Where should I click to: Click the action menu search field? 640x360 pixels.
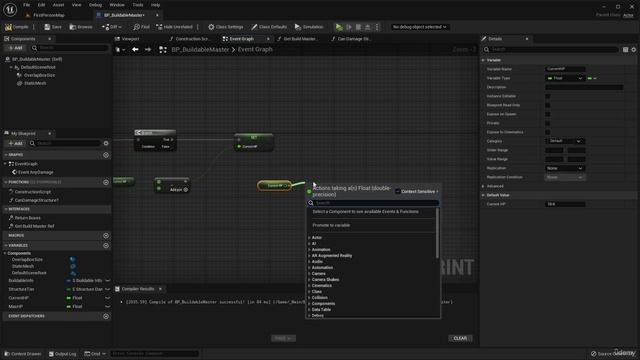click(373, 203)
